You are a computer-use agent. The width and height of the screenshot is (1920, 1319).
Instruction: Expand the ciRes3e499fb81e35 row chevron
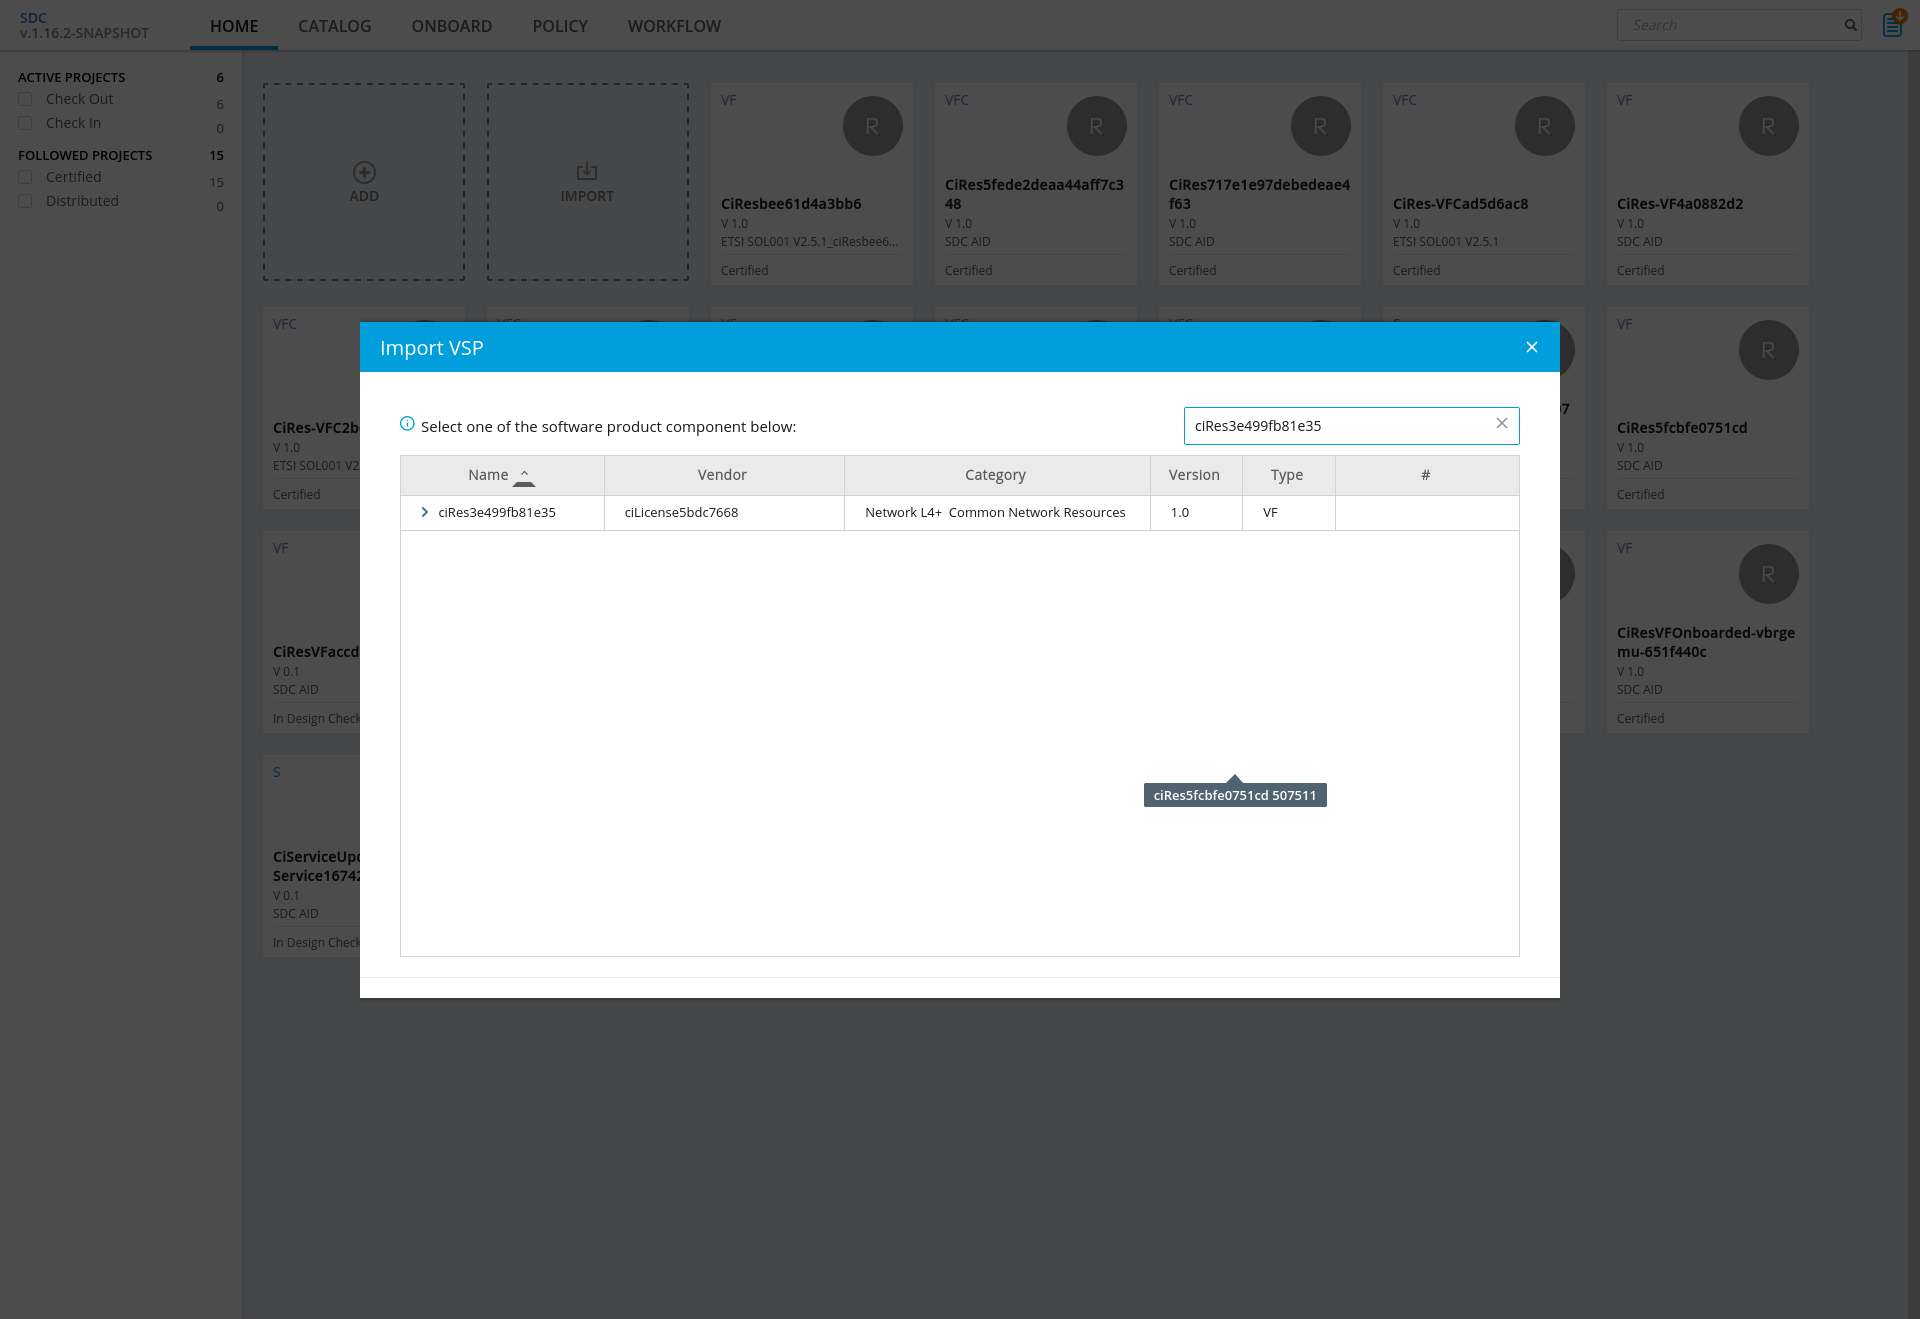(425, 512)
